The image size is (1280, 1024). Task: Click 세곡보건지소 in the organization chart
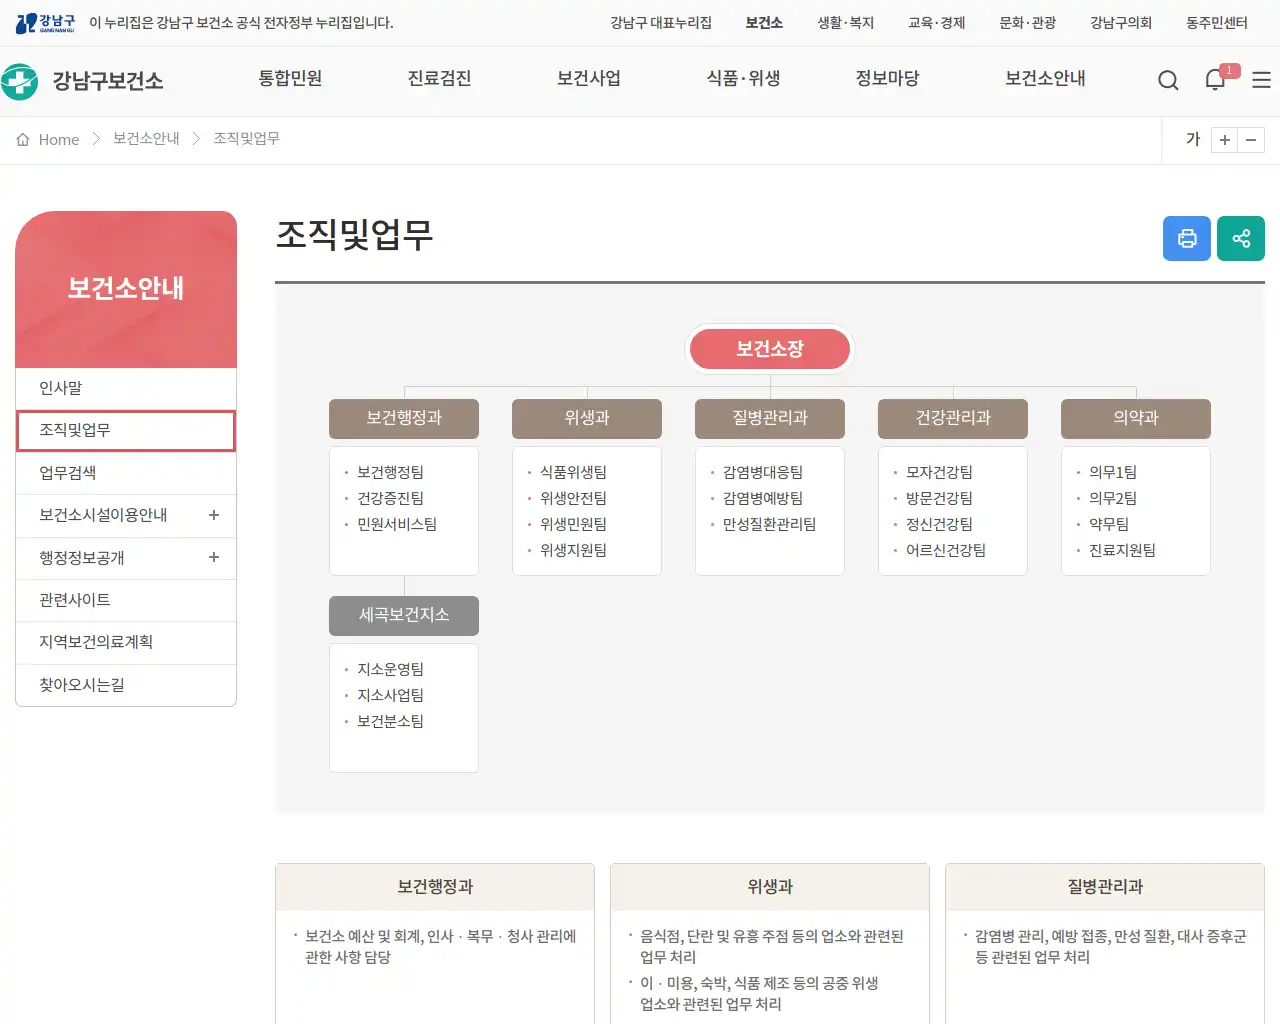404,616
